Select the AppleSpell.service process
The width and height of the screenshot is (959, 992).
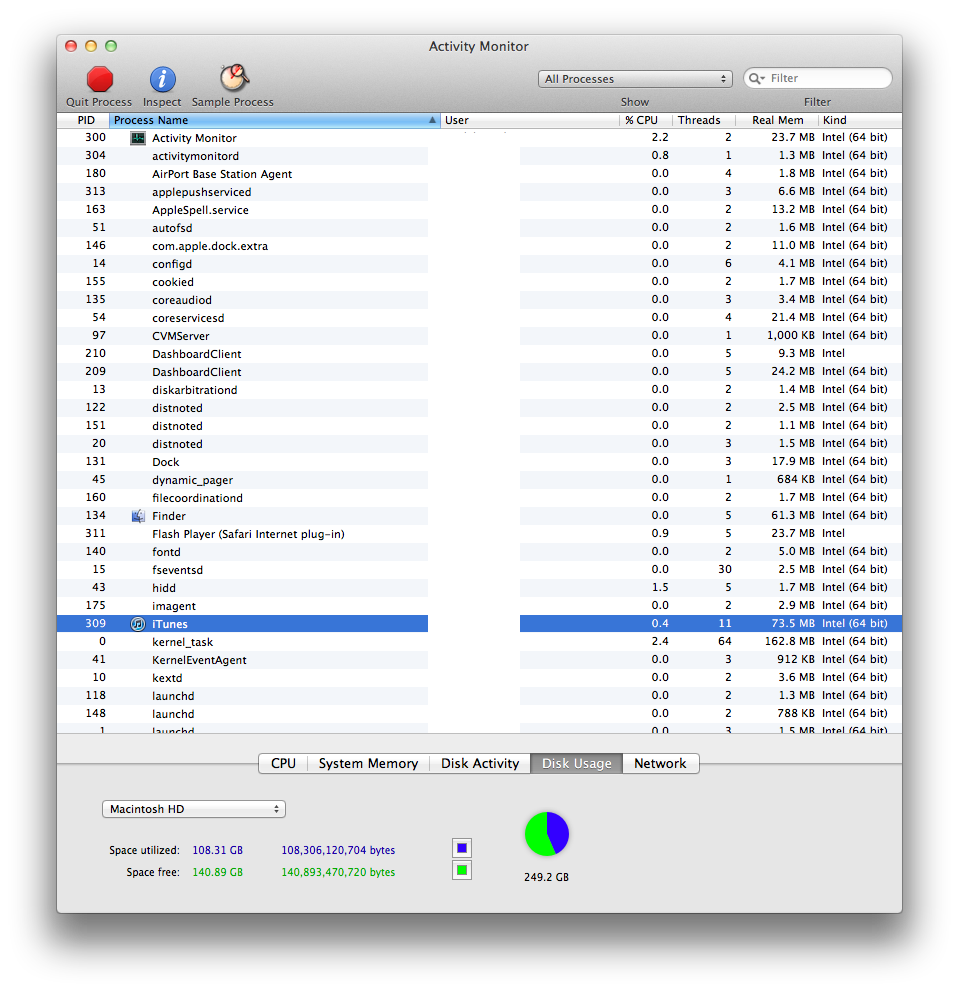click(480, 210)
